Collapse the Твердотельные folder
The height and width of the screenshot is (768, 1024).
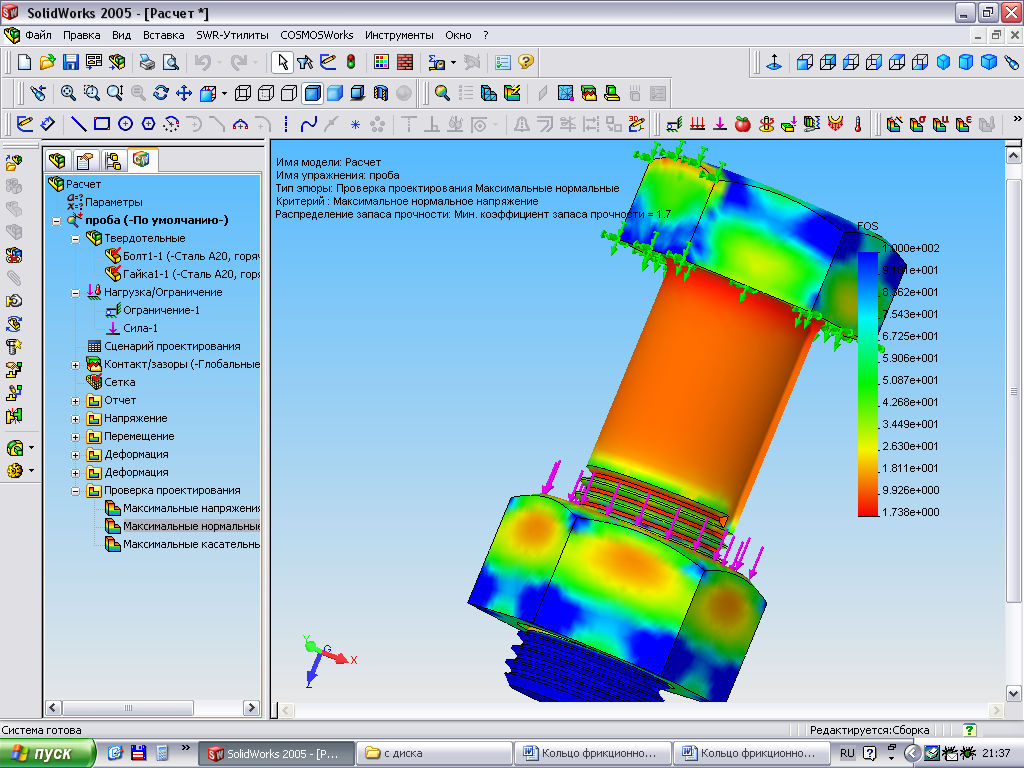tap(75, 240)
